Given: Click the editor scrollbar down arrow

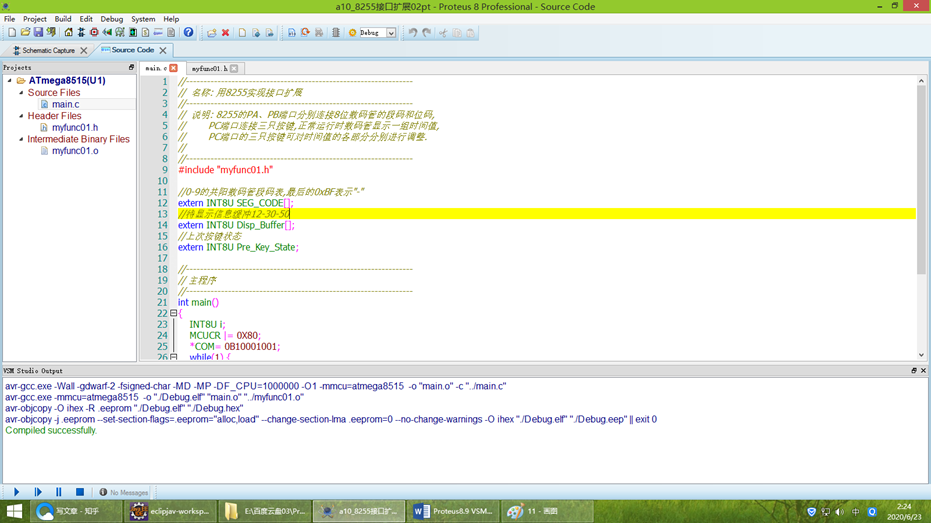Looking at the screenshot, I should click(x=921, y=355).
